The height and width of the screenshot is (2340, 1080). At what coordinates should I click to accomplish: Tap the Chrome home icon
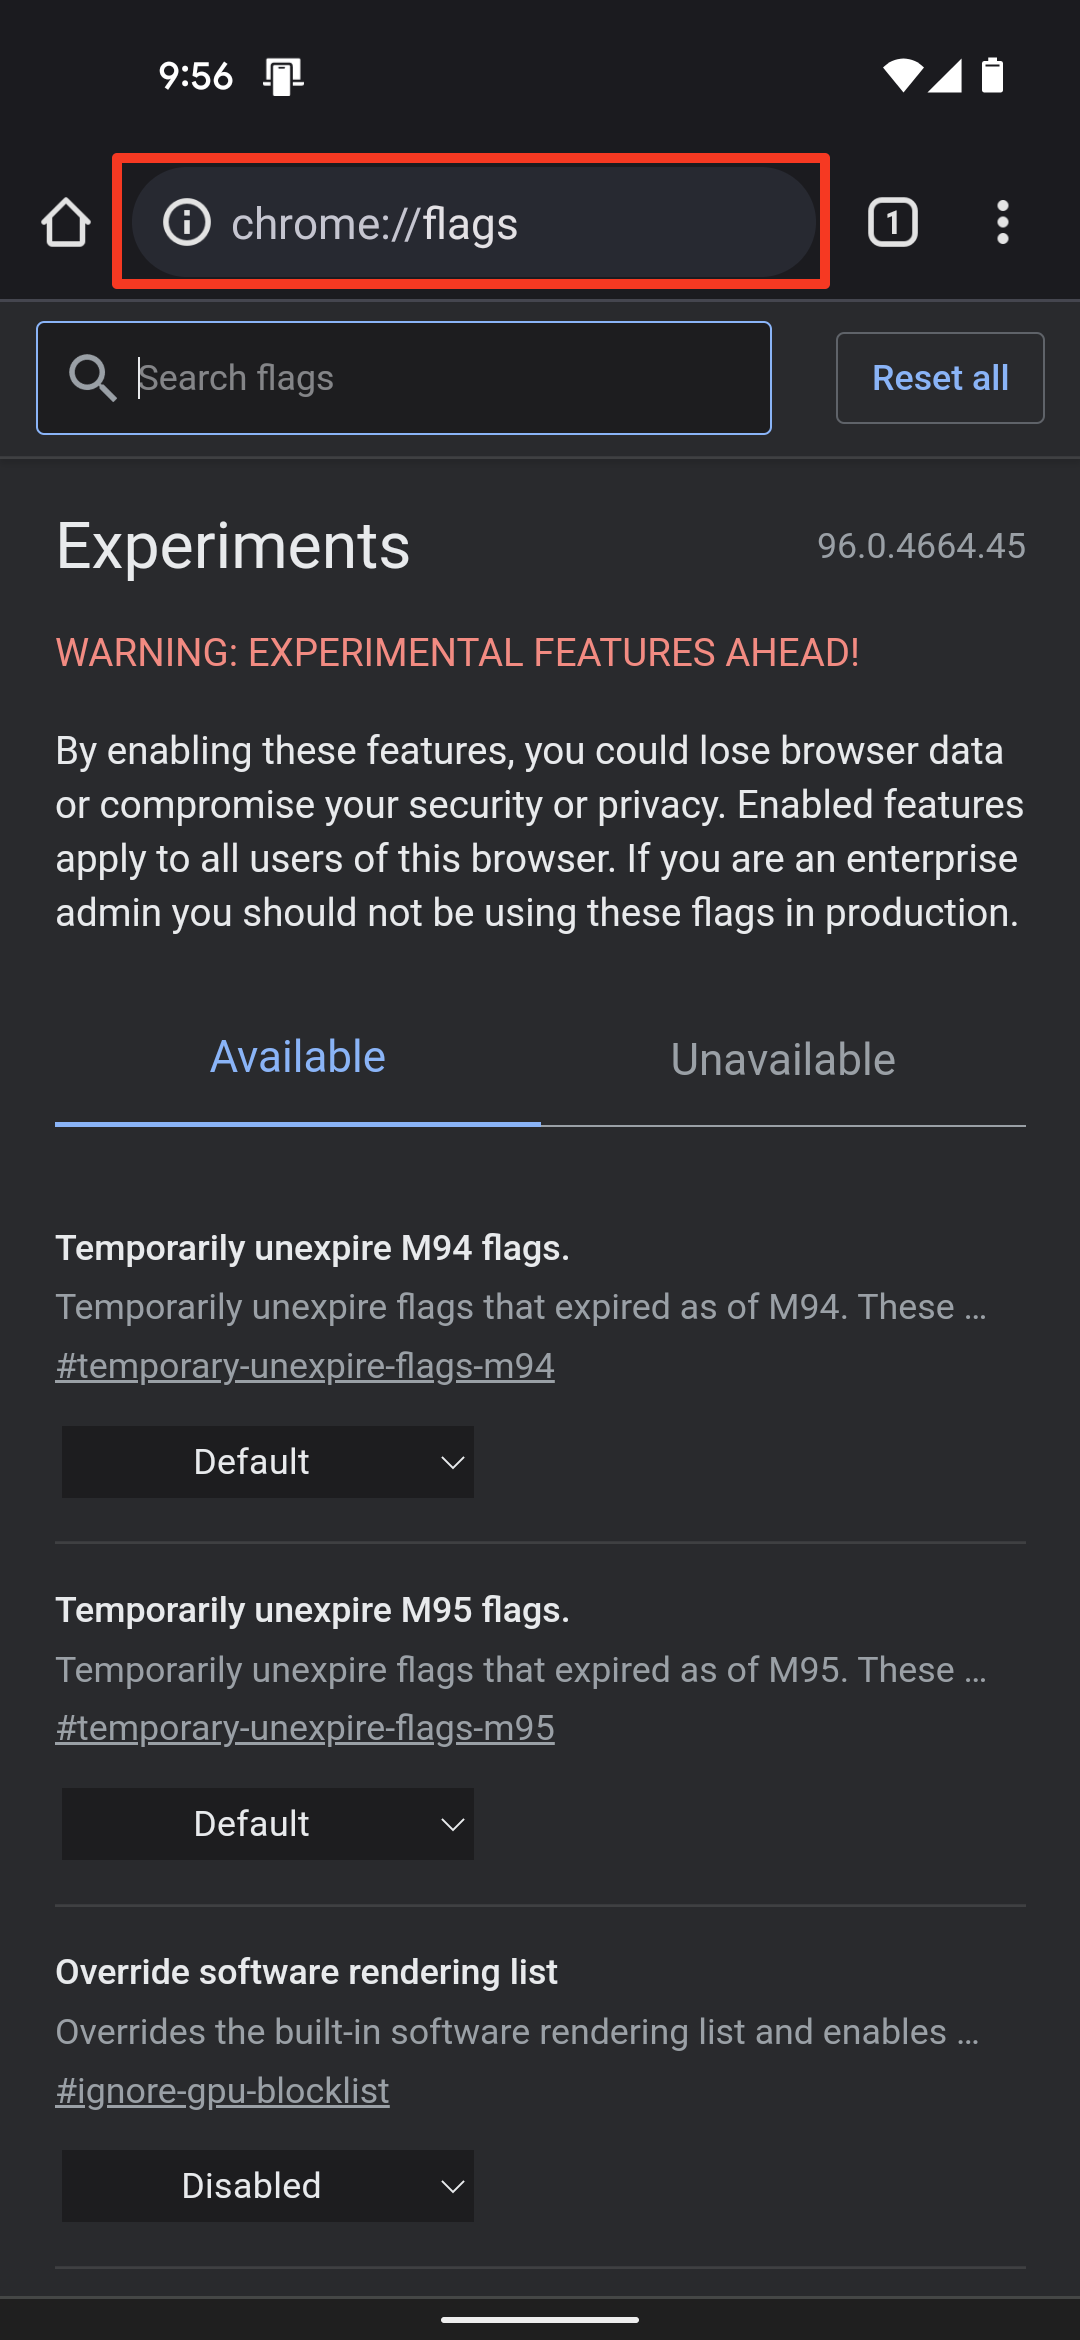pyautogui.click(x=66, y=222)
